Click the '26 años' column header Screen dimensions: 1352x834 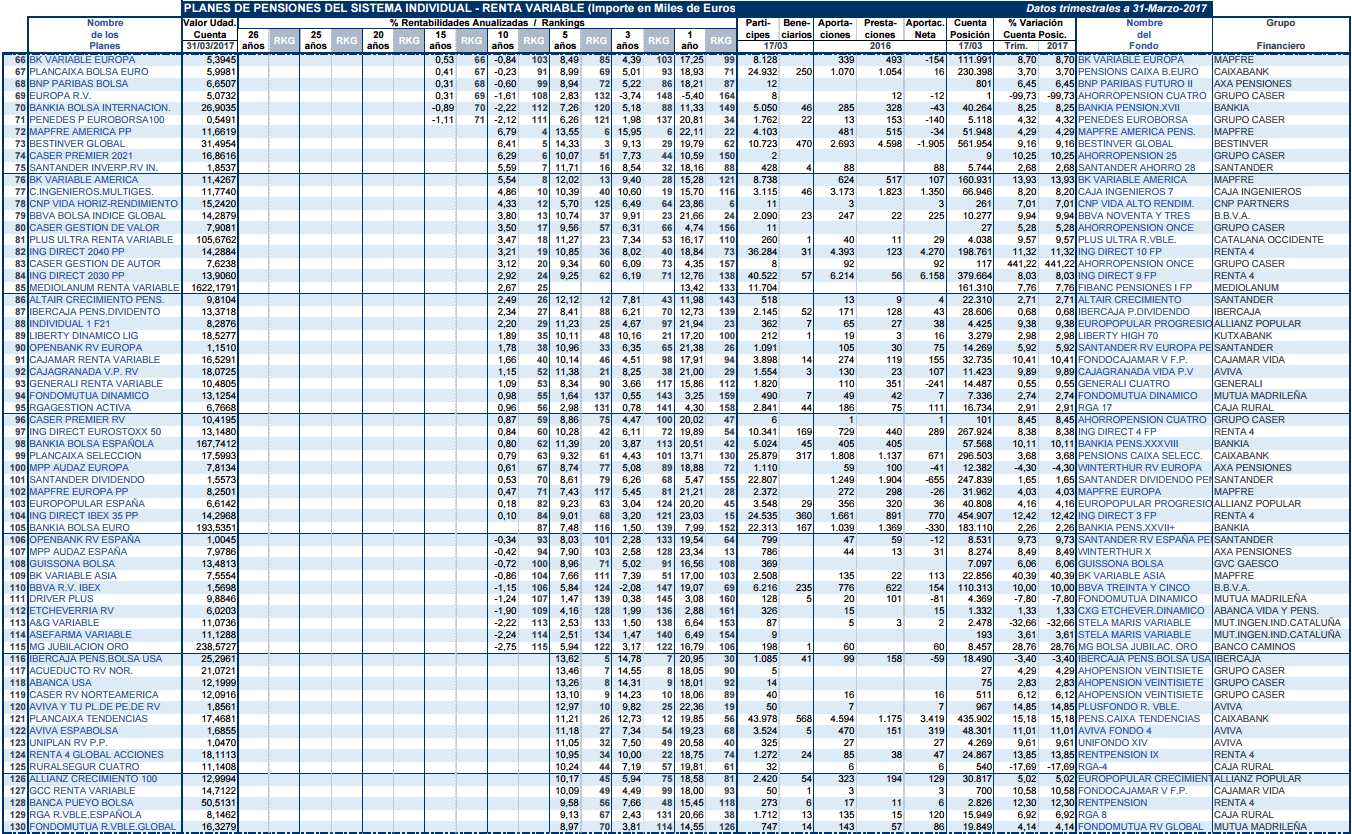click(x=254, y=39)
